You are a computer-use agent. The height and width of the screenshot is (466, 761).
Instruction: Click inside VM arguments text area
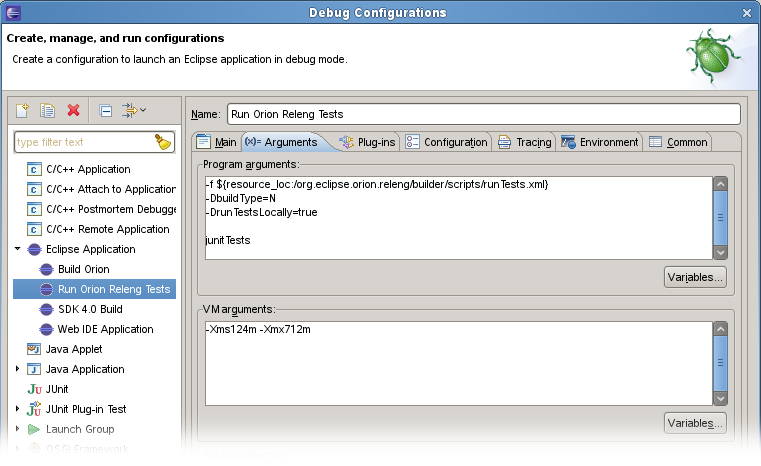pyautogui.click(x=459, y=364)
